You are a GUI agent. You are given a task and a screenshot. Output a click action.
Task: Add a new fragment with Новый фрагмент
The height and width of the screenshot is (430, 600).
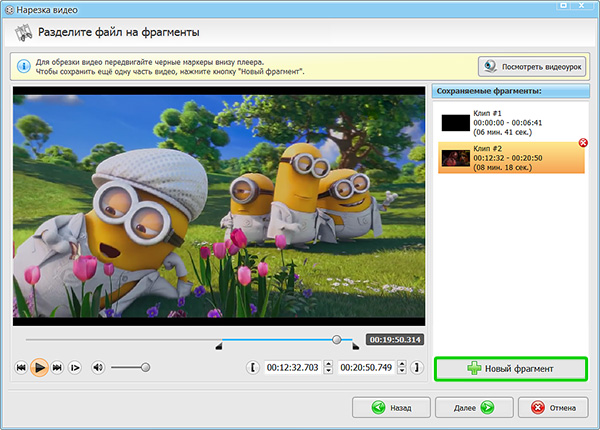click(x=511, y=369)
